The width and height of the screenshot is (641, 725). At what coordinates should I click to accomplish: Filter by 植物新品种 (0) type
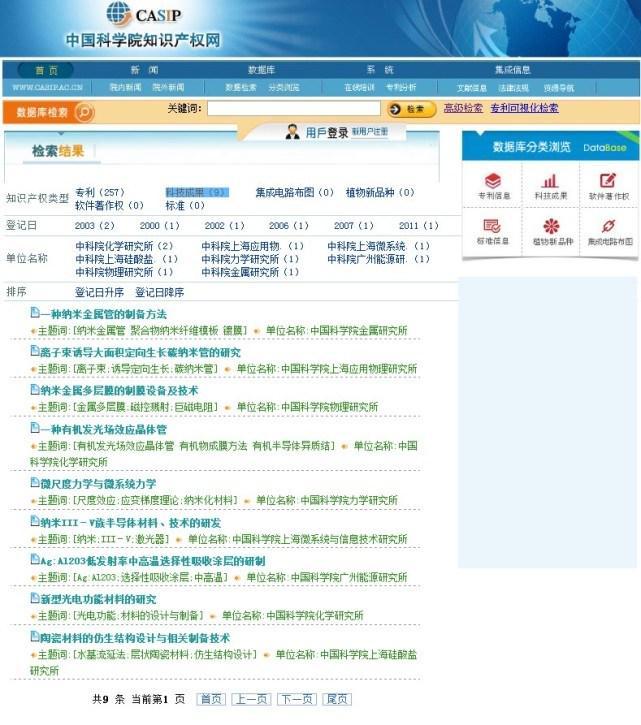pos(380,192)
